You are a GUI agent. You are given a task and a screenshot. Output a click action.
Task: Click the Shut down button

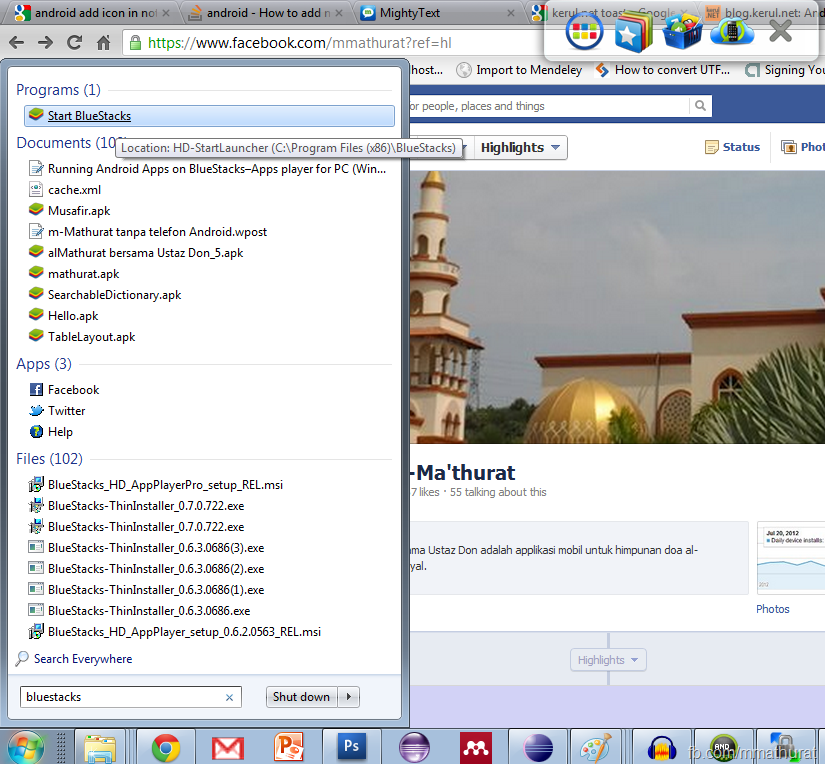pyautogui.click(x=301, y=697)
